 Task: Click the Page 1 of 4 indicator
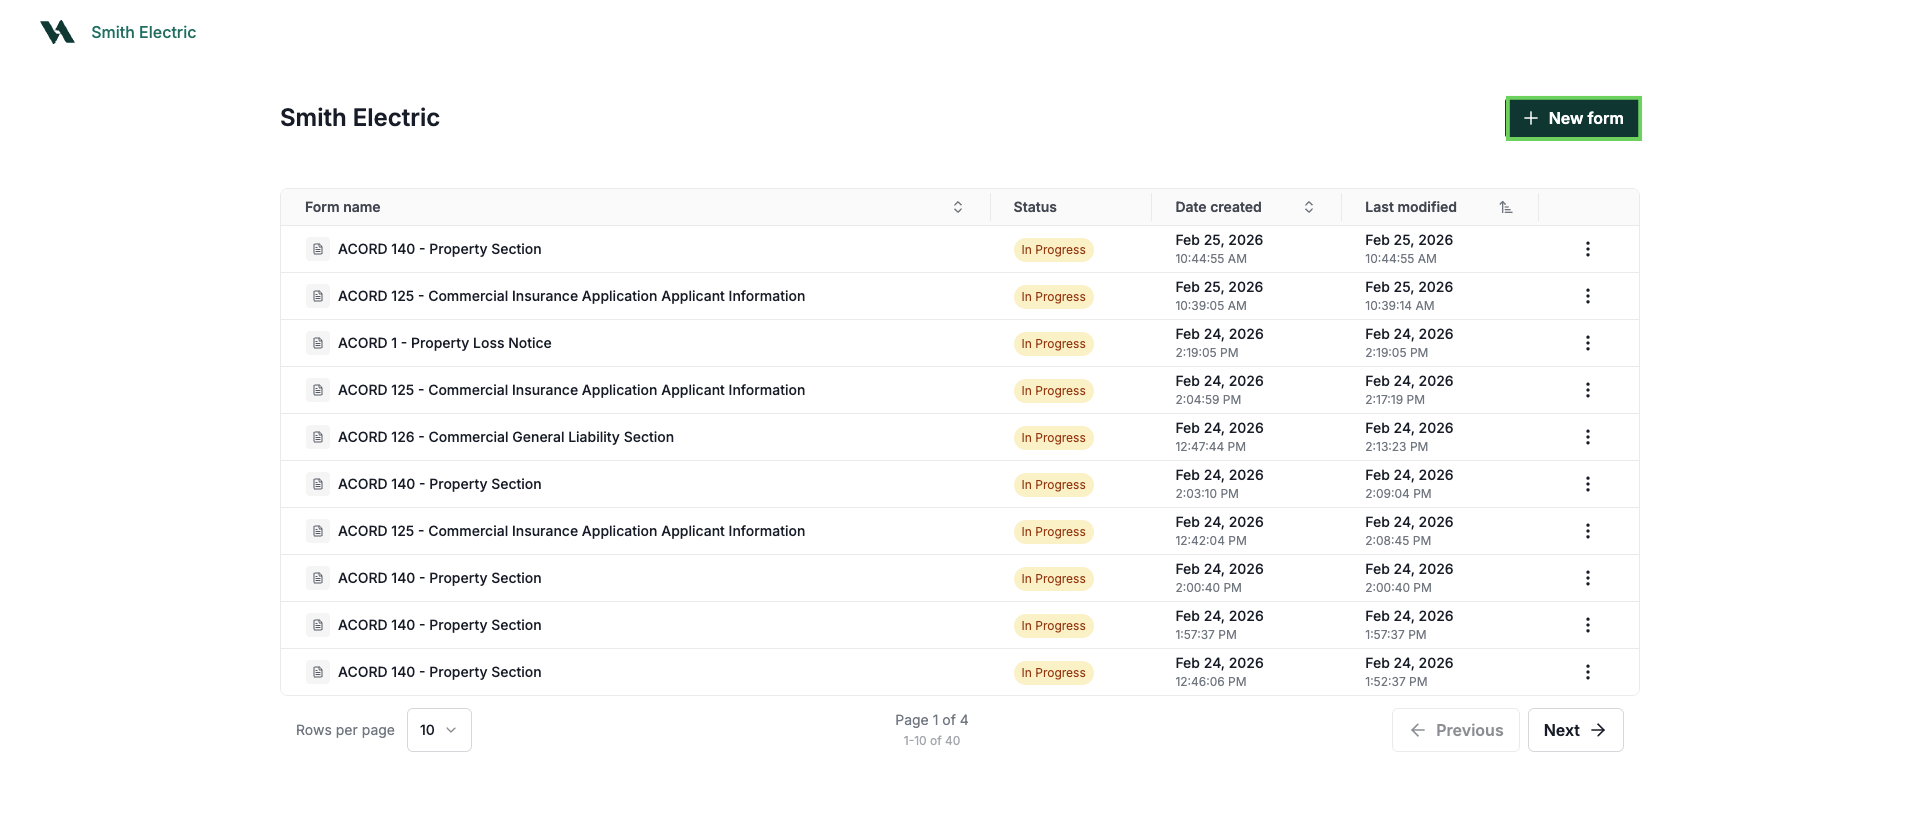[x=931, y=720]
